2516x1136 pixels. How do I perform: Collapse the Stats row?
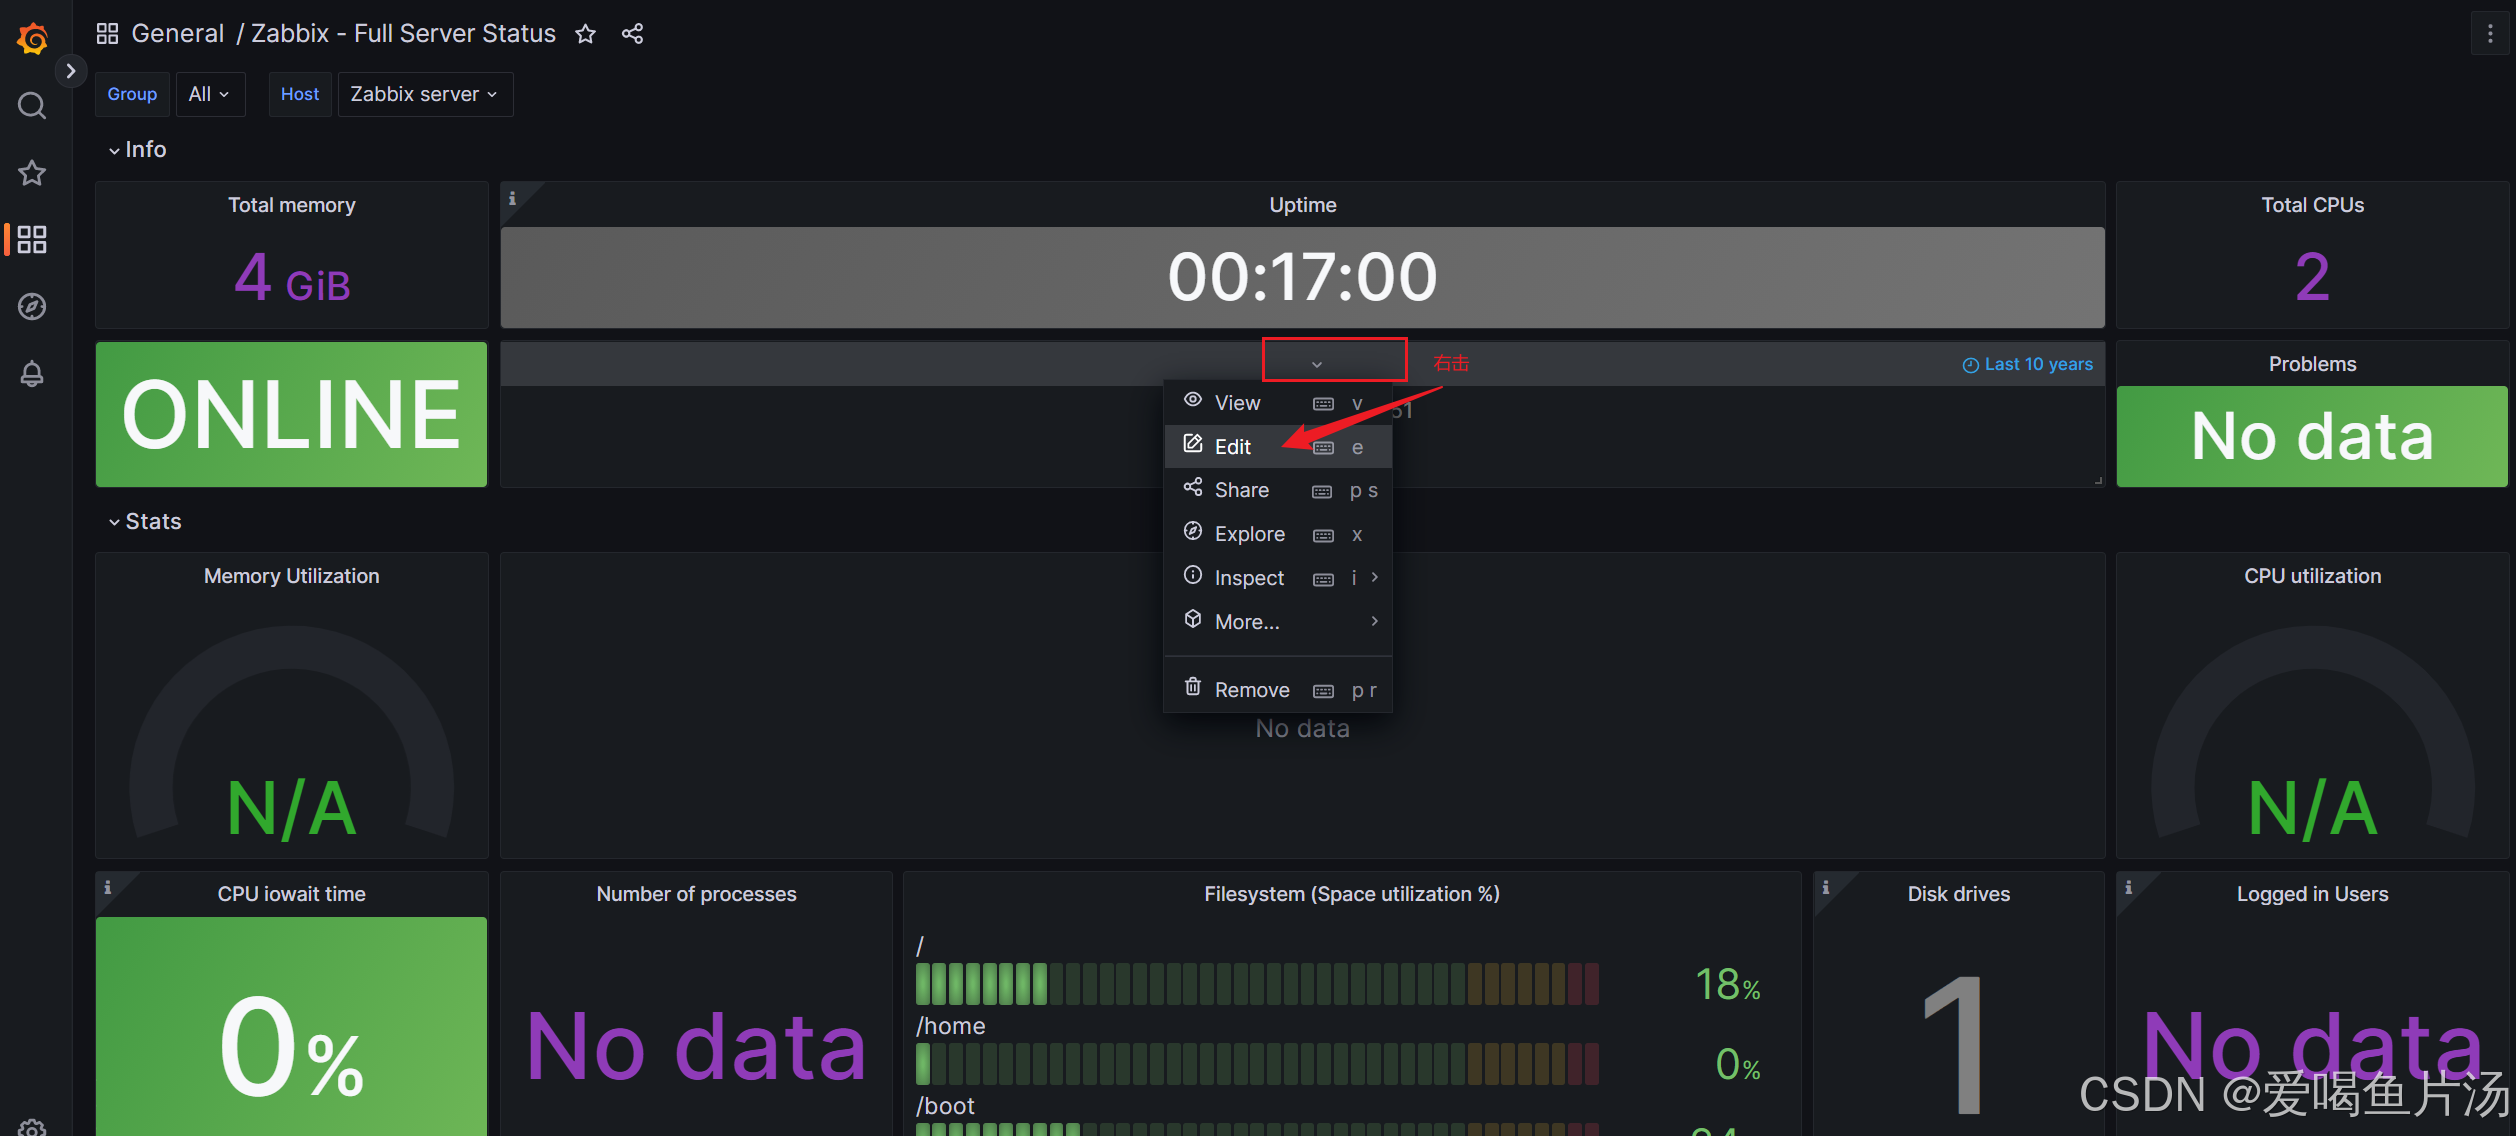[x=145, y=521]
